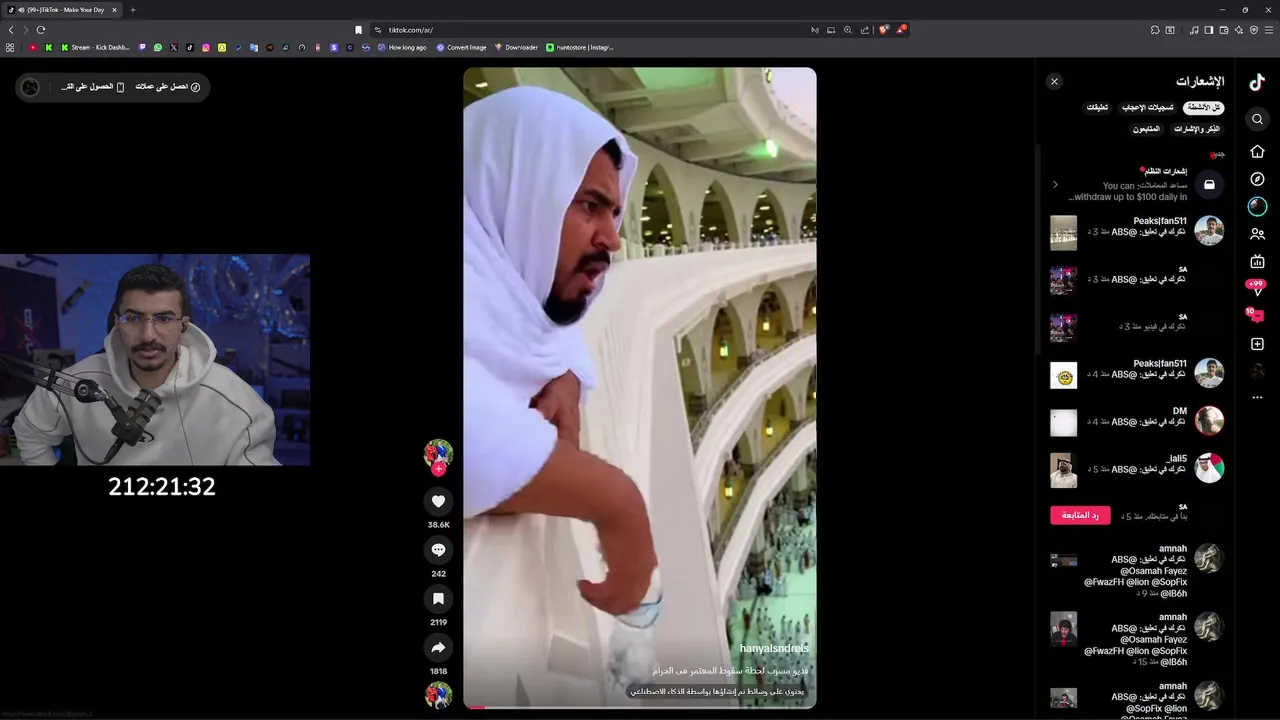Image resolution: width=1280 pixels, height=720 pixels.
Task: Open the system notifications inbox icon
Action: pos(1209,185)
